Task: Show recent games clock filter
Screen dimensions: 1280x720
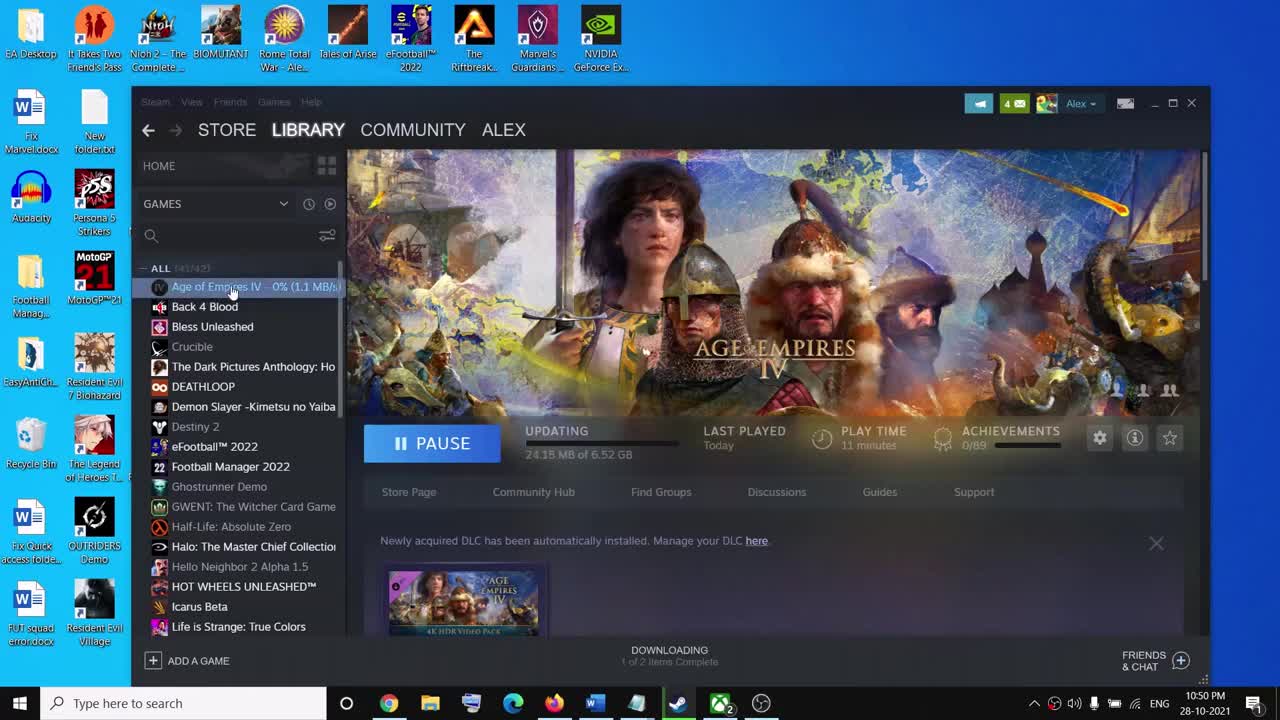Action: 309,204
